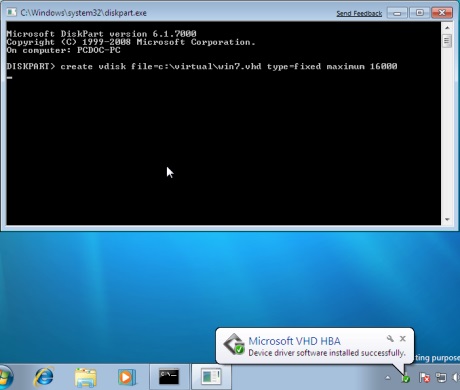460x390 pixels.
Task: Open the network tray icon
Action: point(441,377)
